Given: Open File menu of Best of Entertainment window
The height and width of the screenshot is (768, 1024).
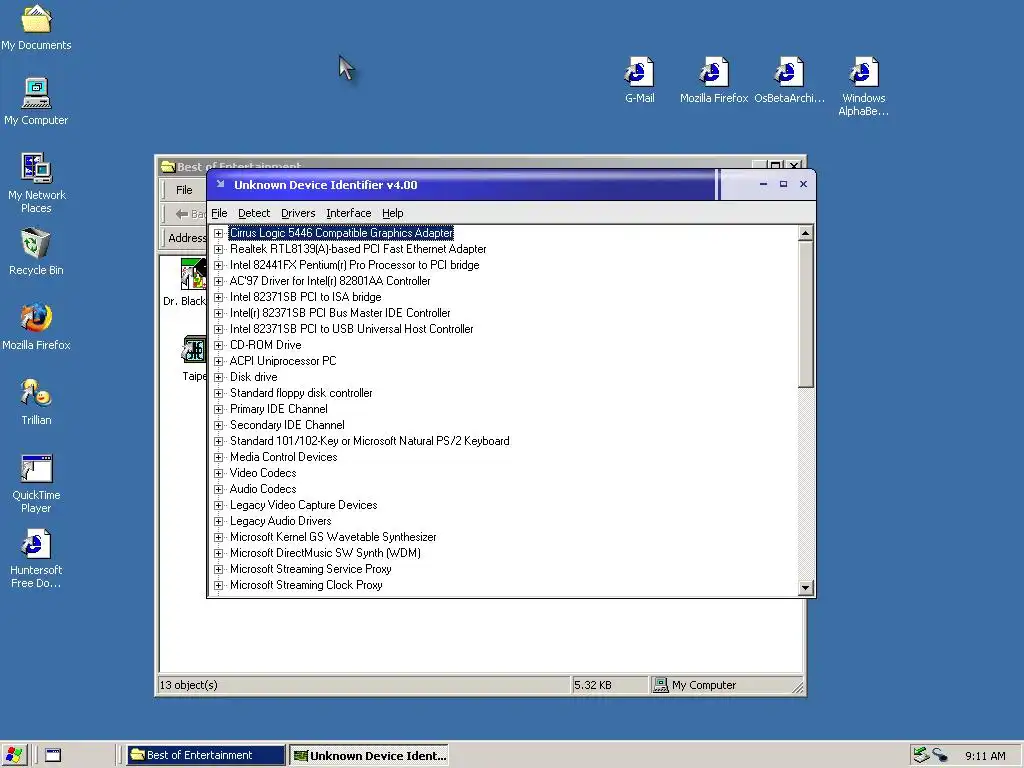Looking at the screenshot, I should (184, 189).
